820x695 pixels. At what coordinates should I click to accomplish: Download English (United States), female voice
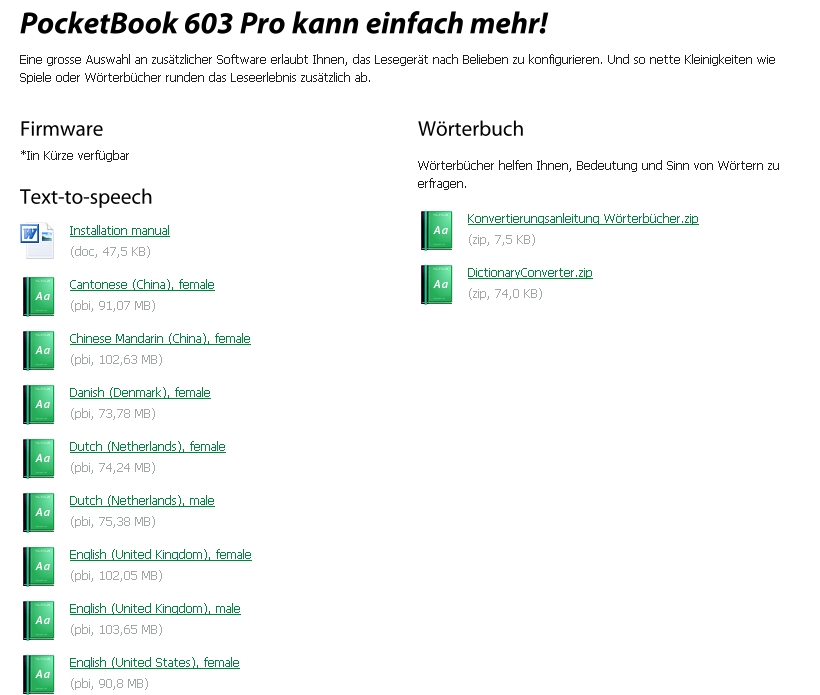pyautogui.click(x=154, y=663)
